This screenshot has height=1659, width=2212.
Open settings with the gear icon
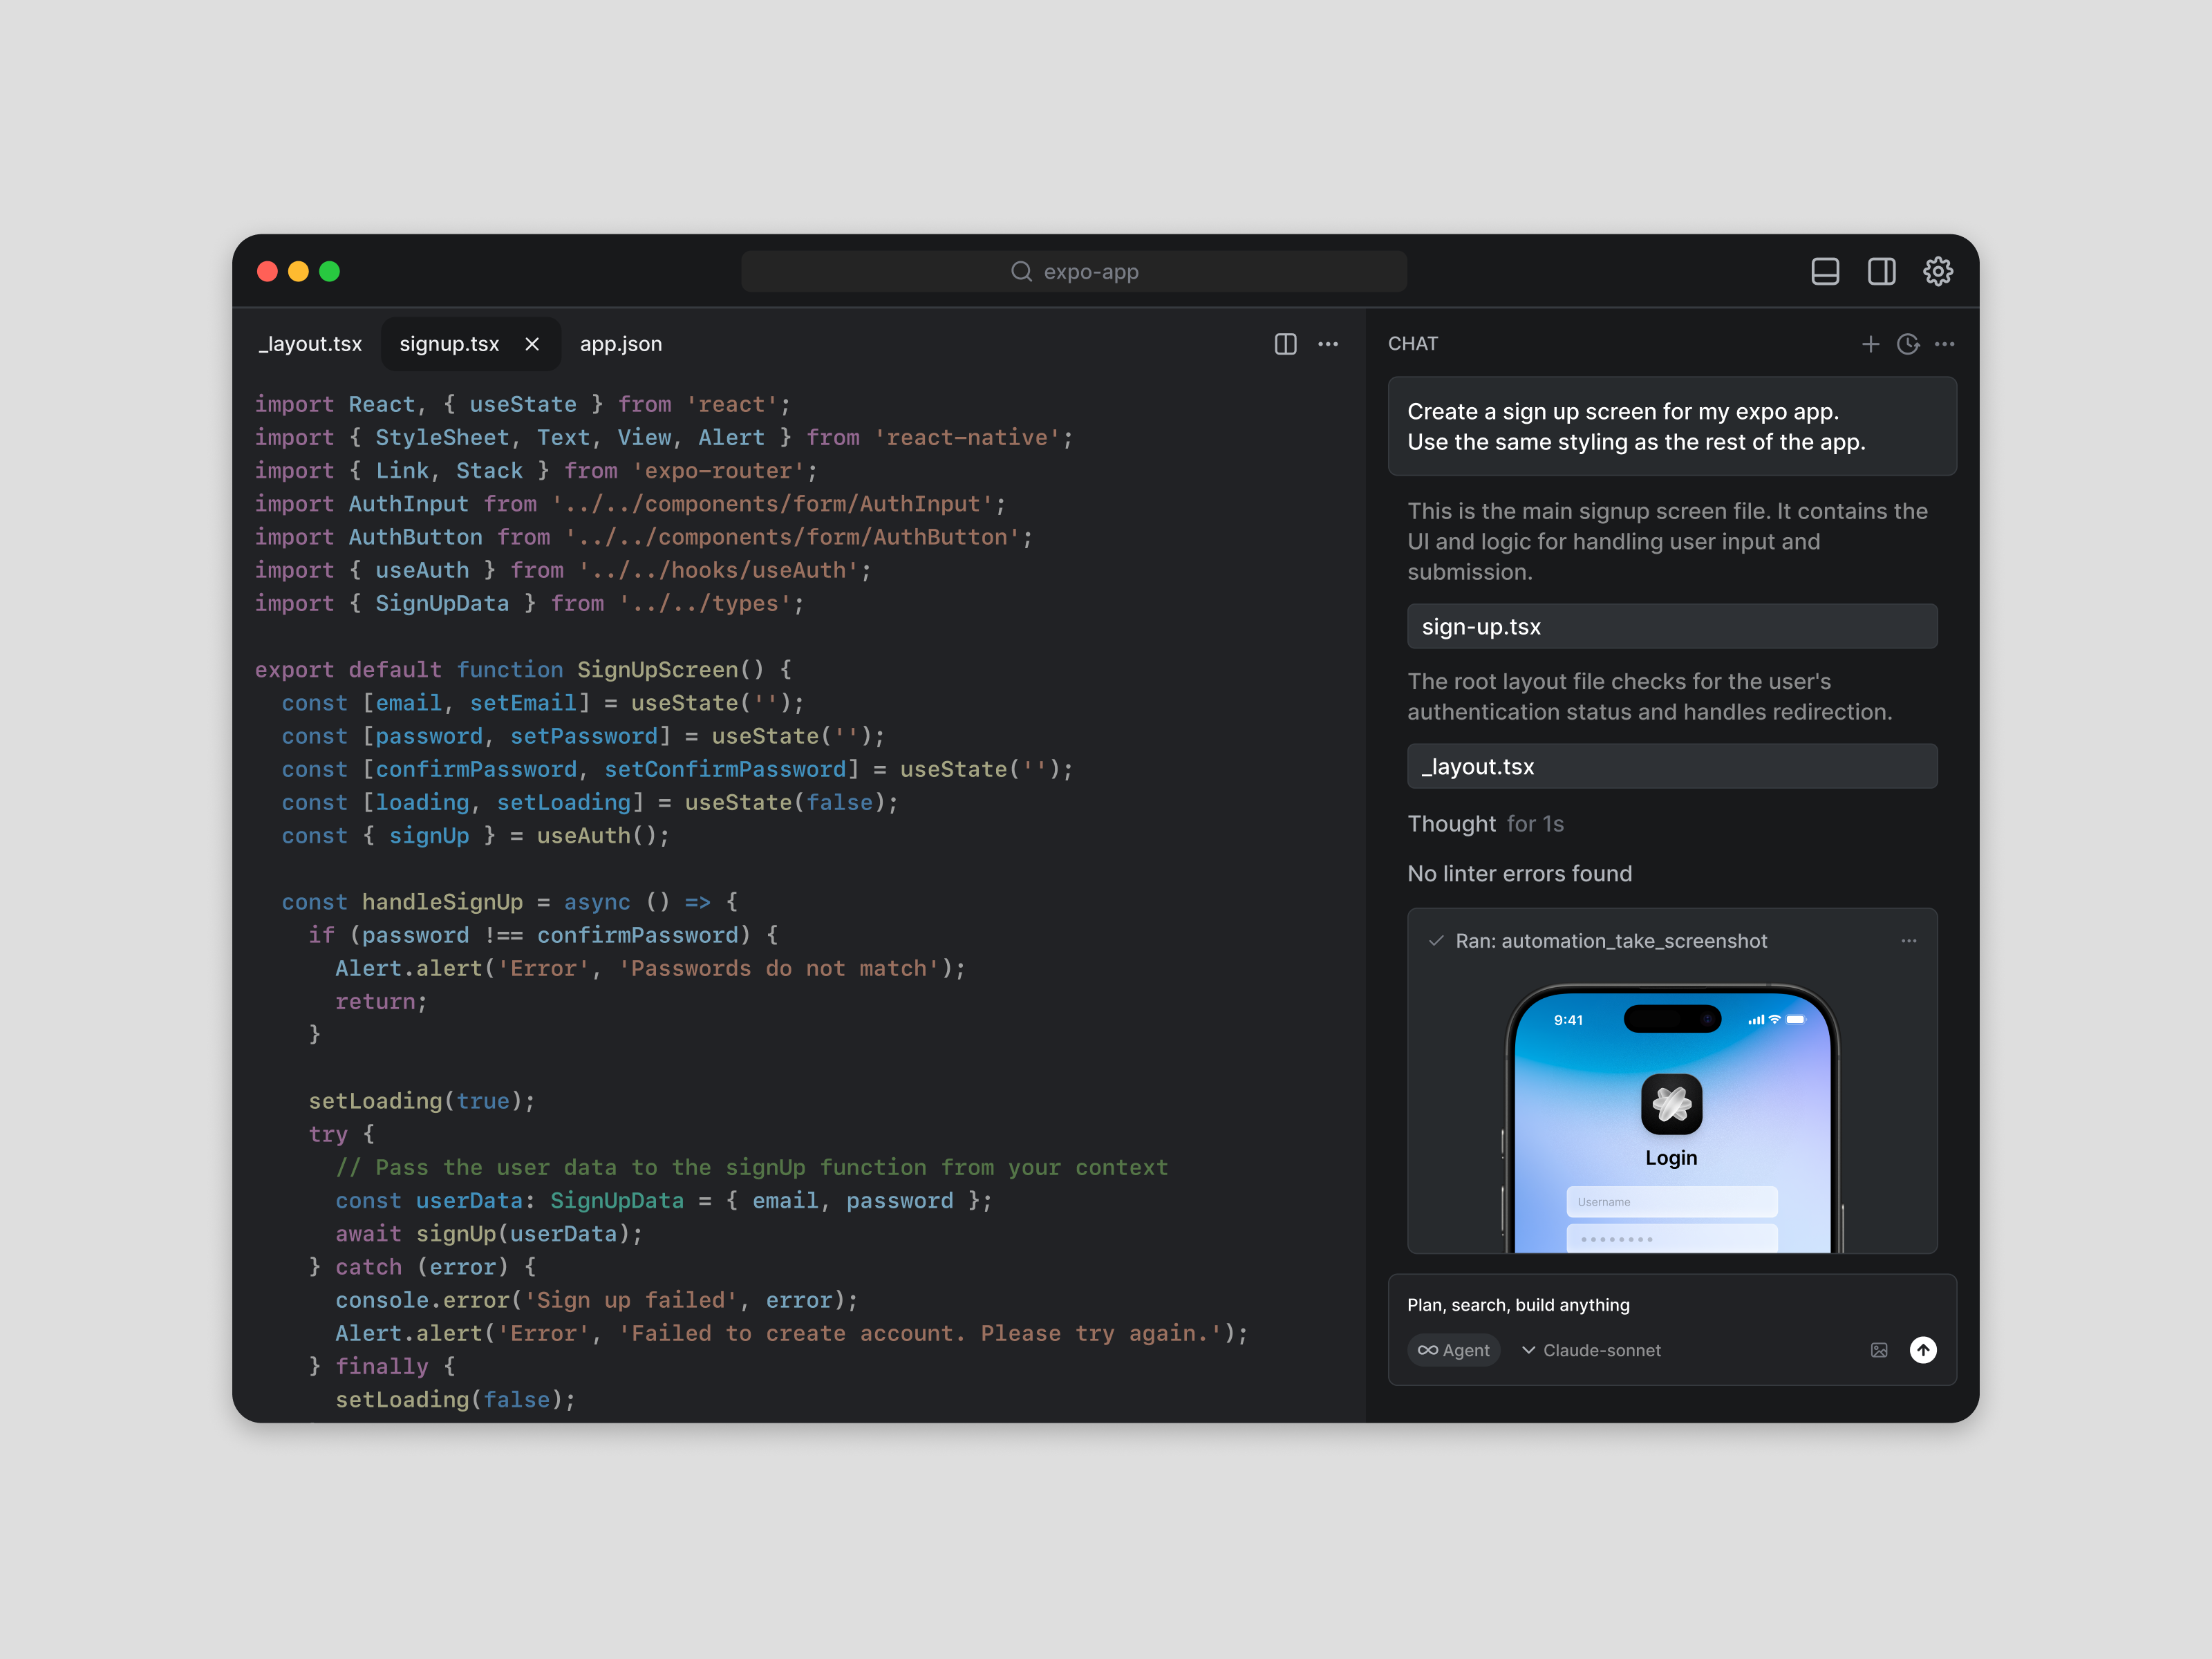tap(1938, 271)
